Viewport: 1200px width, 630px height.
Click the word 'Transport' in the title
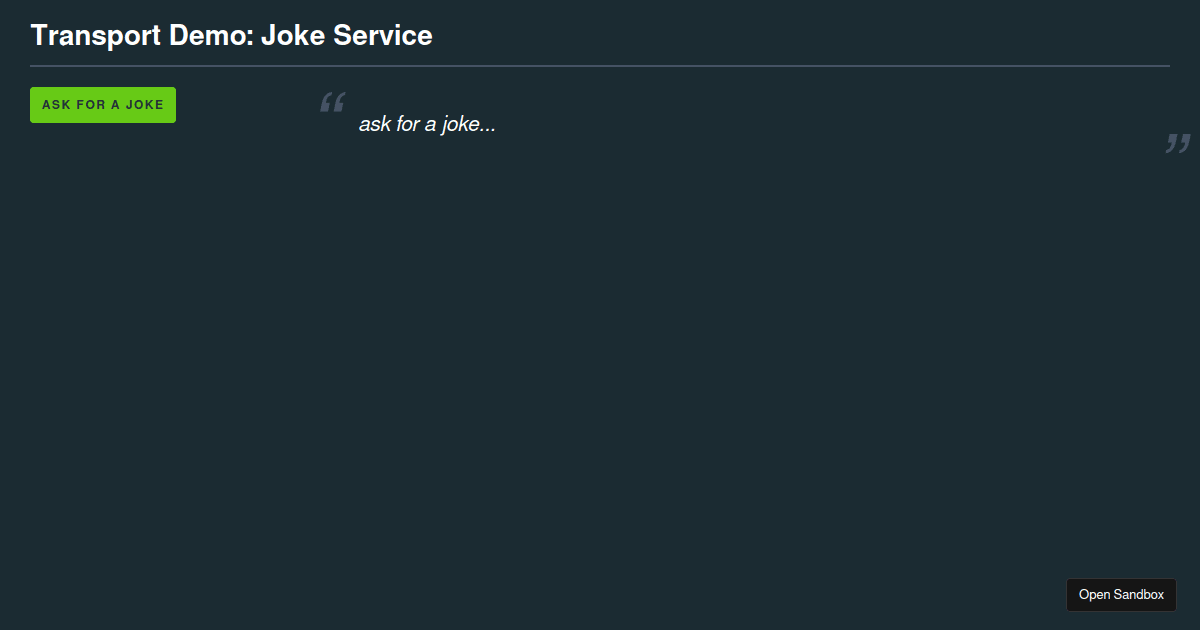pos(95,35)
